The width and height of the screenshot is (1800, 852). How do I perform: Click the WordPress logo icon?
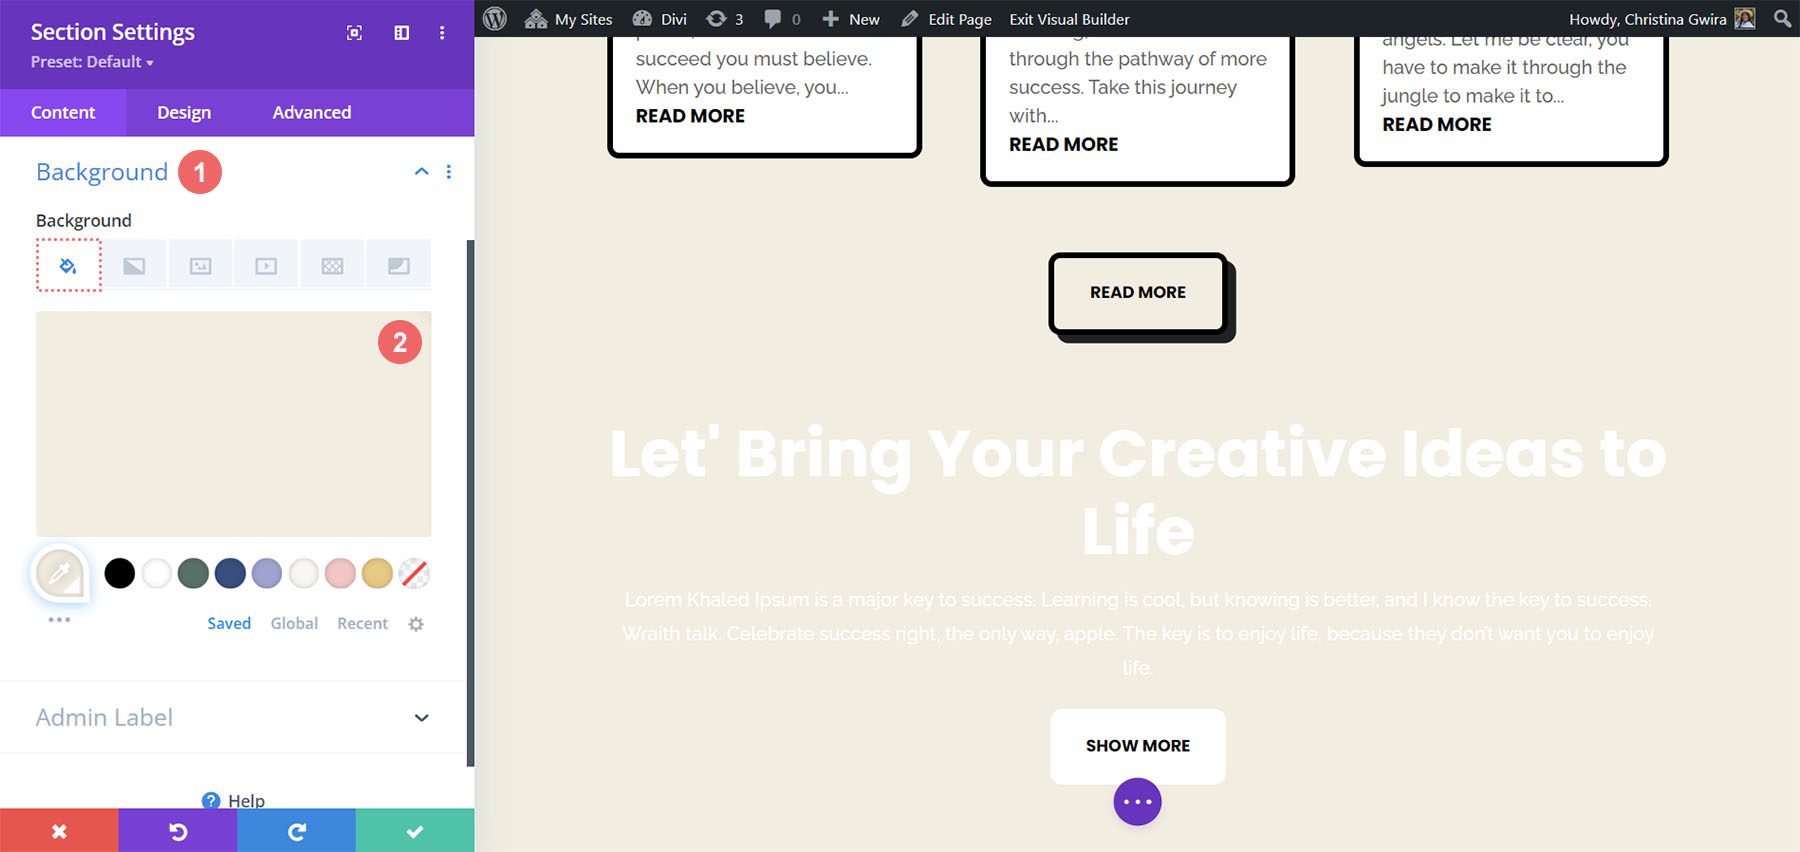495,19
